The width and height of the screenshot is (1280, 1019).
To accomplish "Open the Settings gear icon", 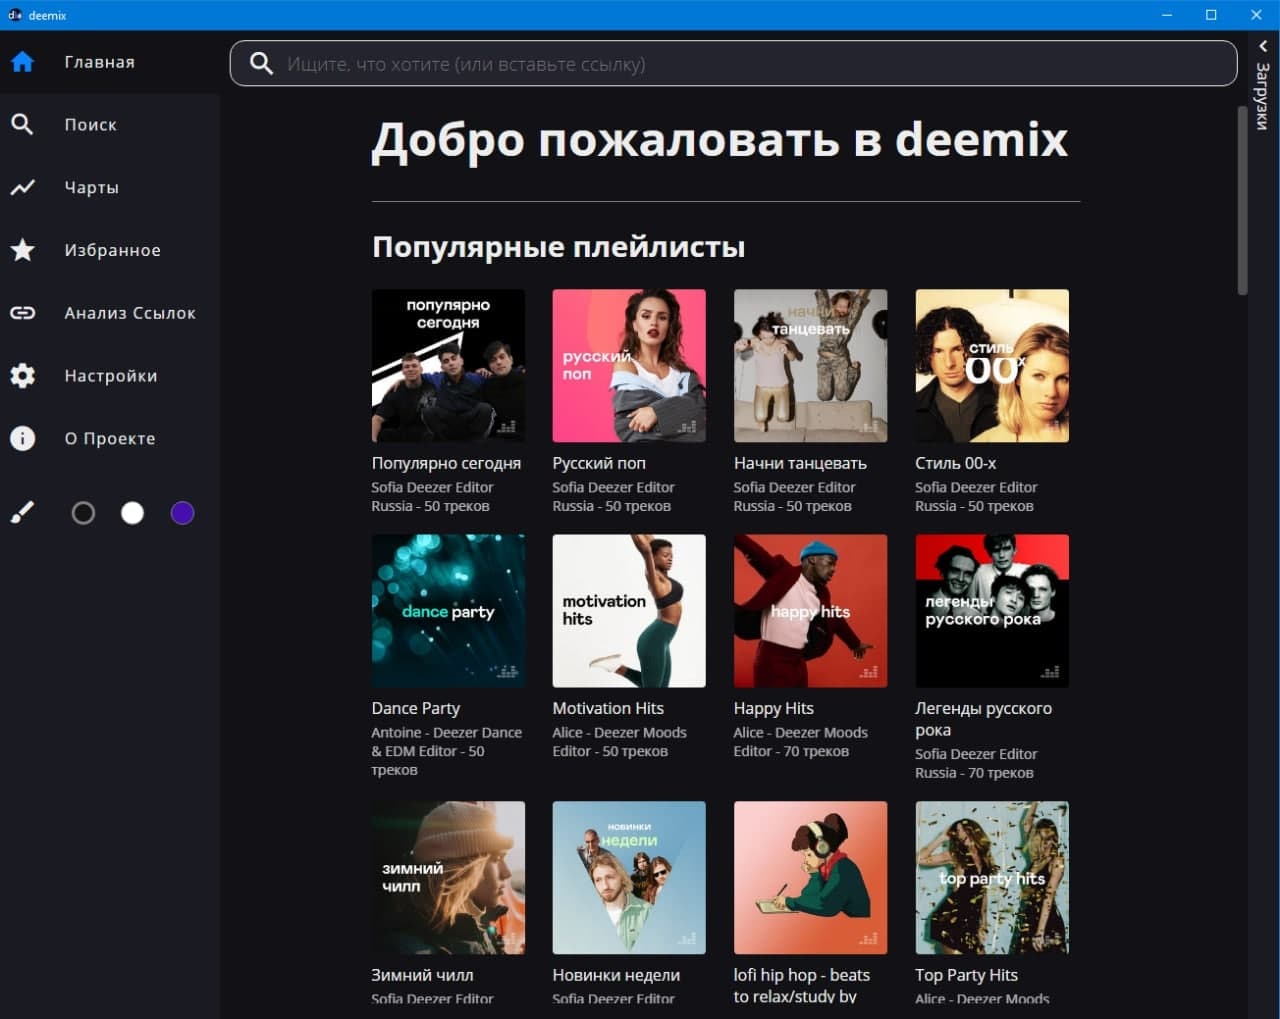I will (x=22, y=376).
